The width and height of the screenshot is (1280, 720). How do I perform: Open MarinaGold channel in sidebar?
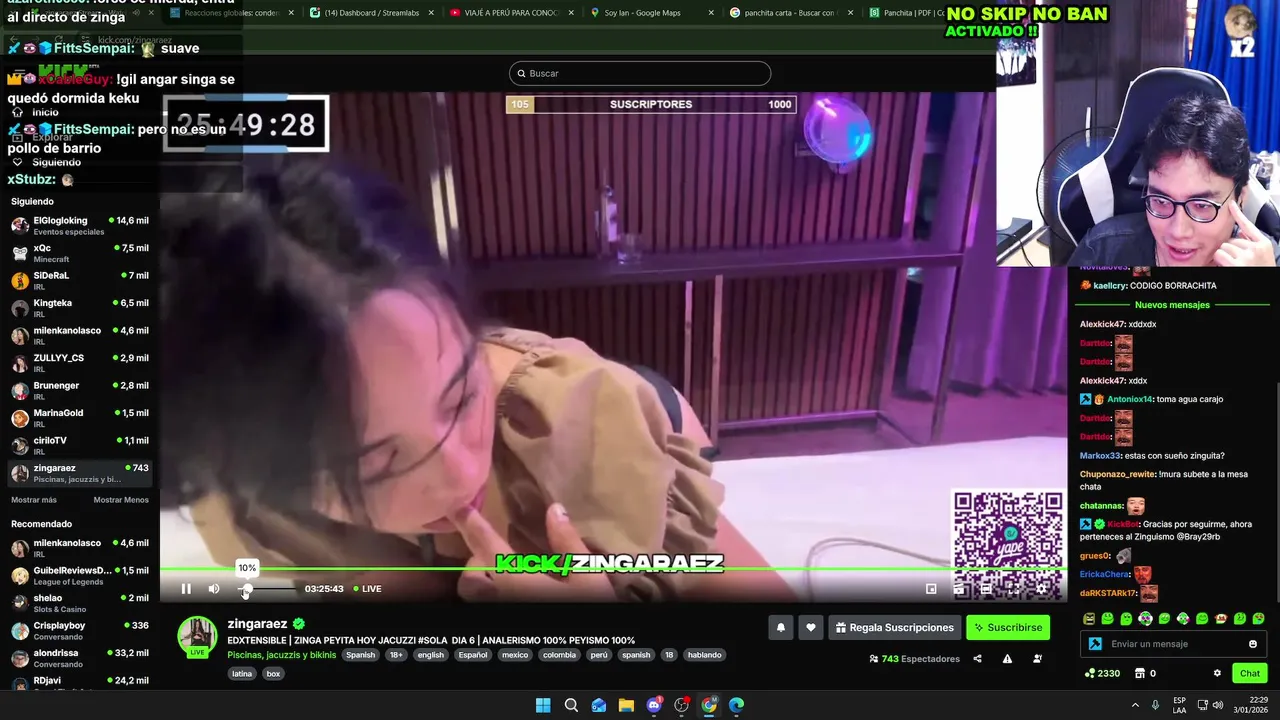tap(80, 418)
